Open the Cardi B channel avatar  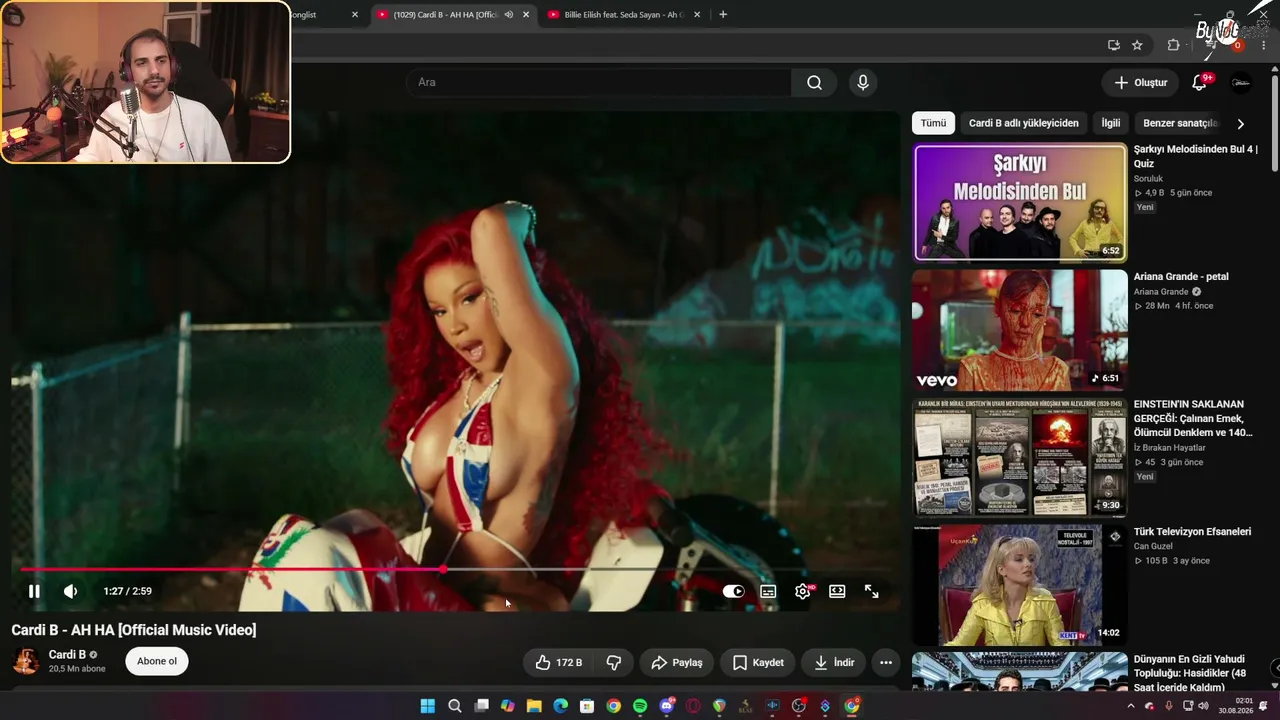click(x=26, y=661)
